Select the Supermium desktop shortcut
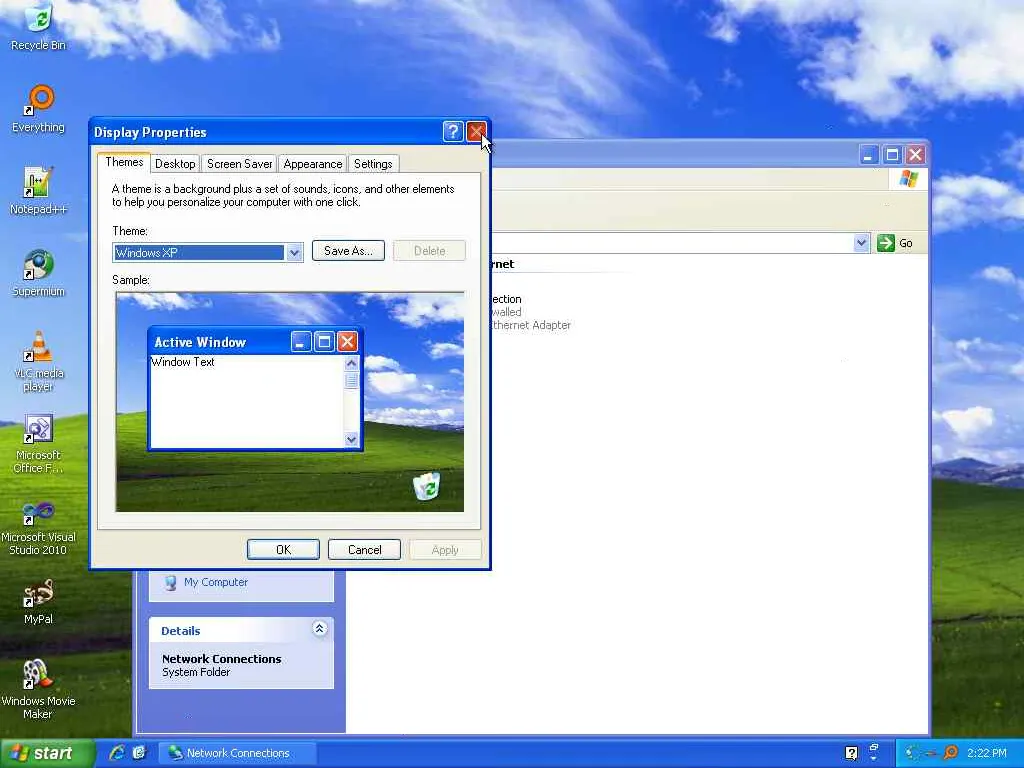 pyautogui.click(x=39, y=273)
